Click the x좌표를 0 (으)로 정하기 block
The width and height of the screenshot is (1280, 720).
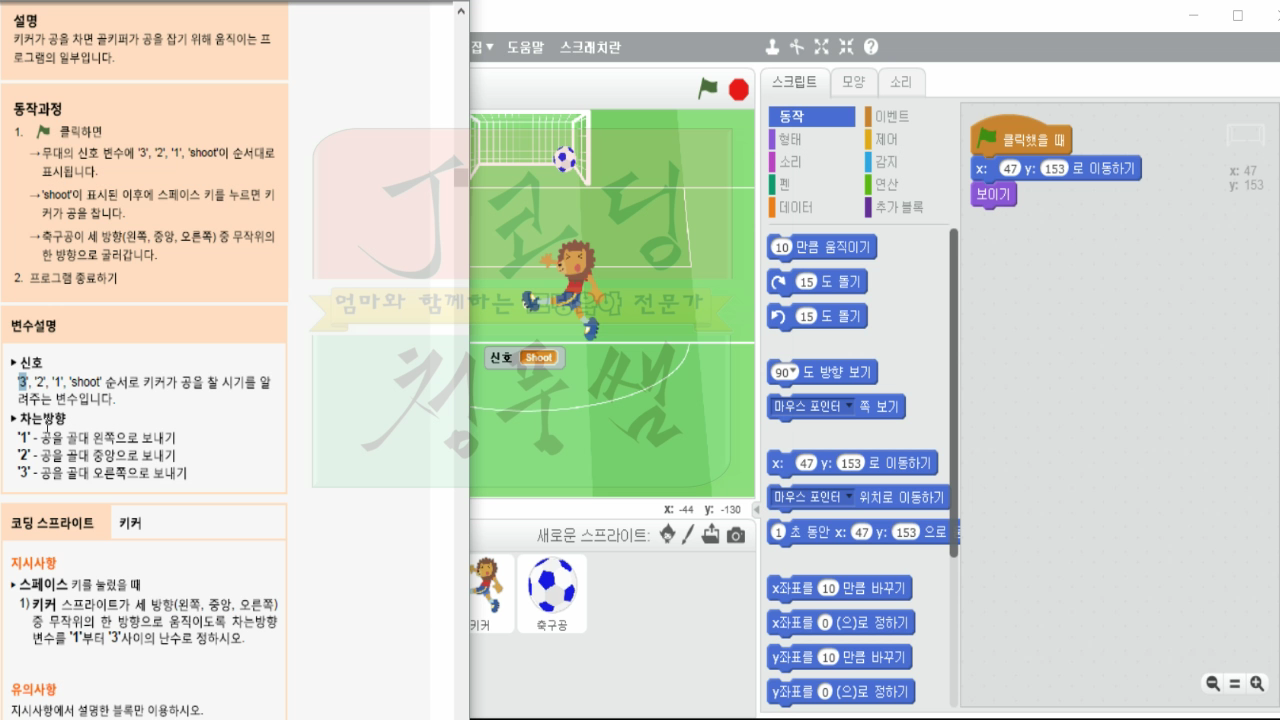click(841, 623)
